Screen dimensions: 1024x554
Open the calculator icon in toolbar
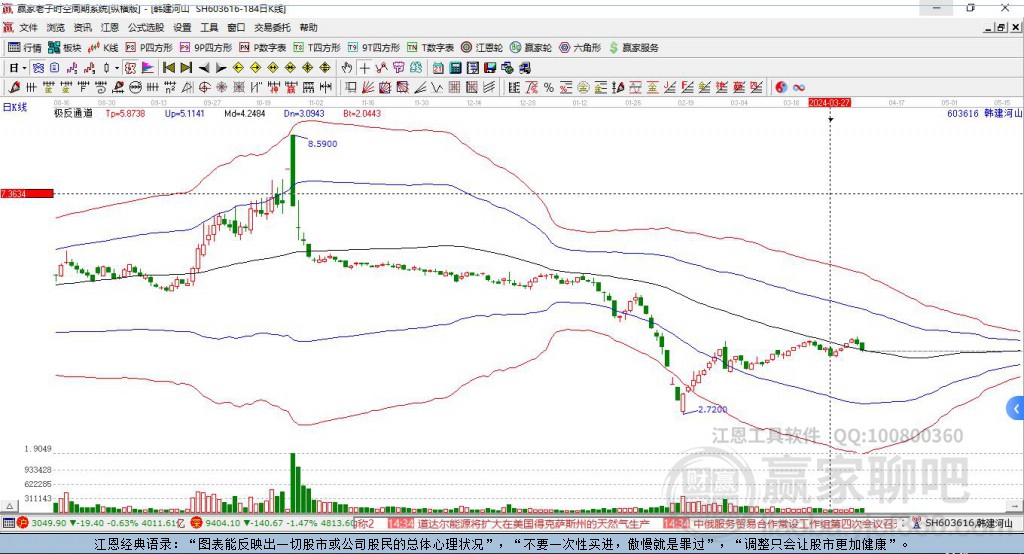(456, 68)
